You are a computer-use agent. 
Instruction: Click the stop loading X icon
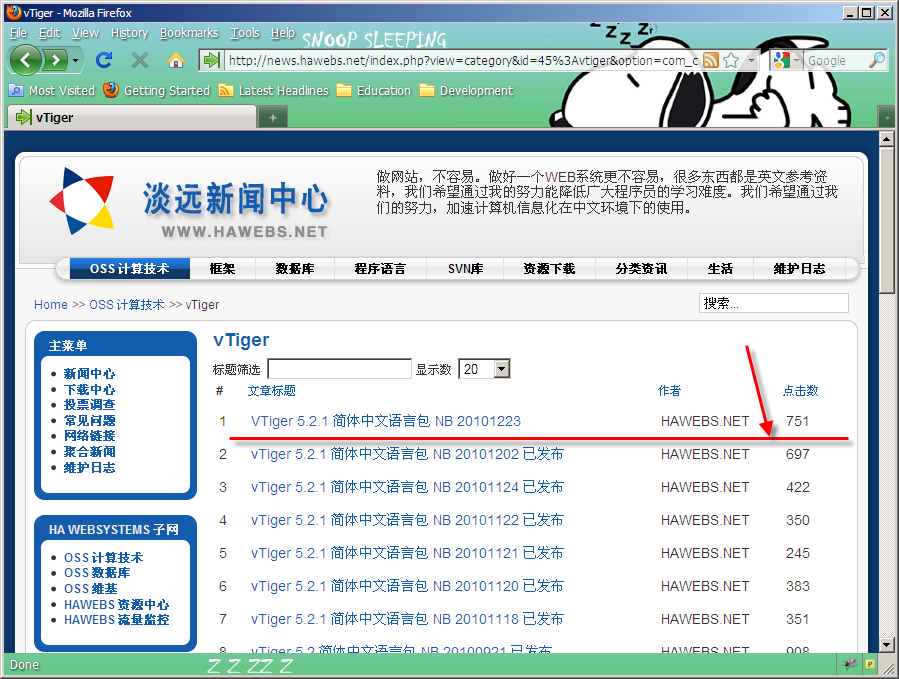(x=139, y=60)
